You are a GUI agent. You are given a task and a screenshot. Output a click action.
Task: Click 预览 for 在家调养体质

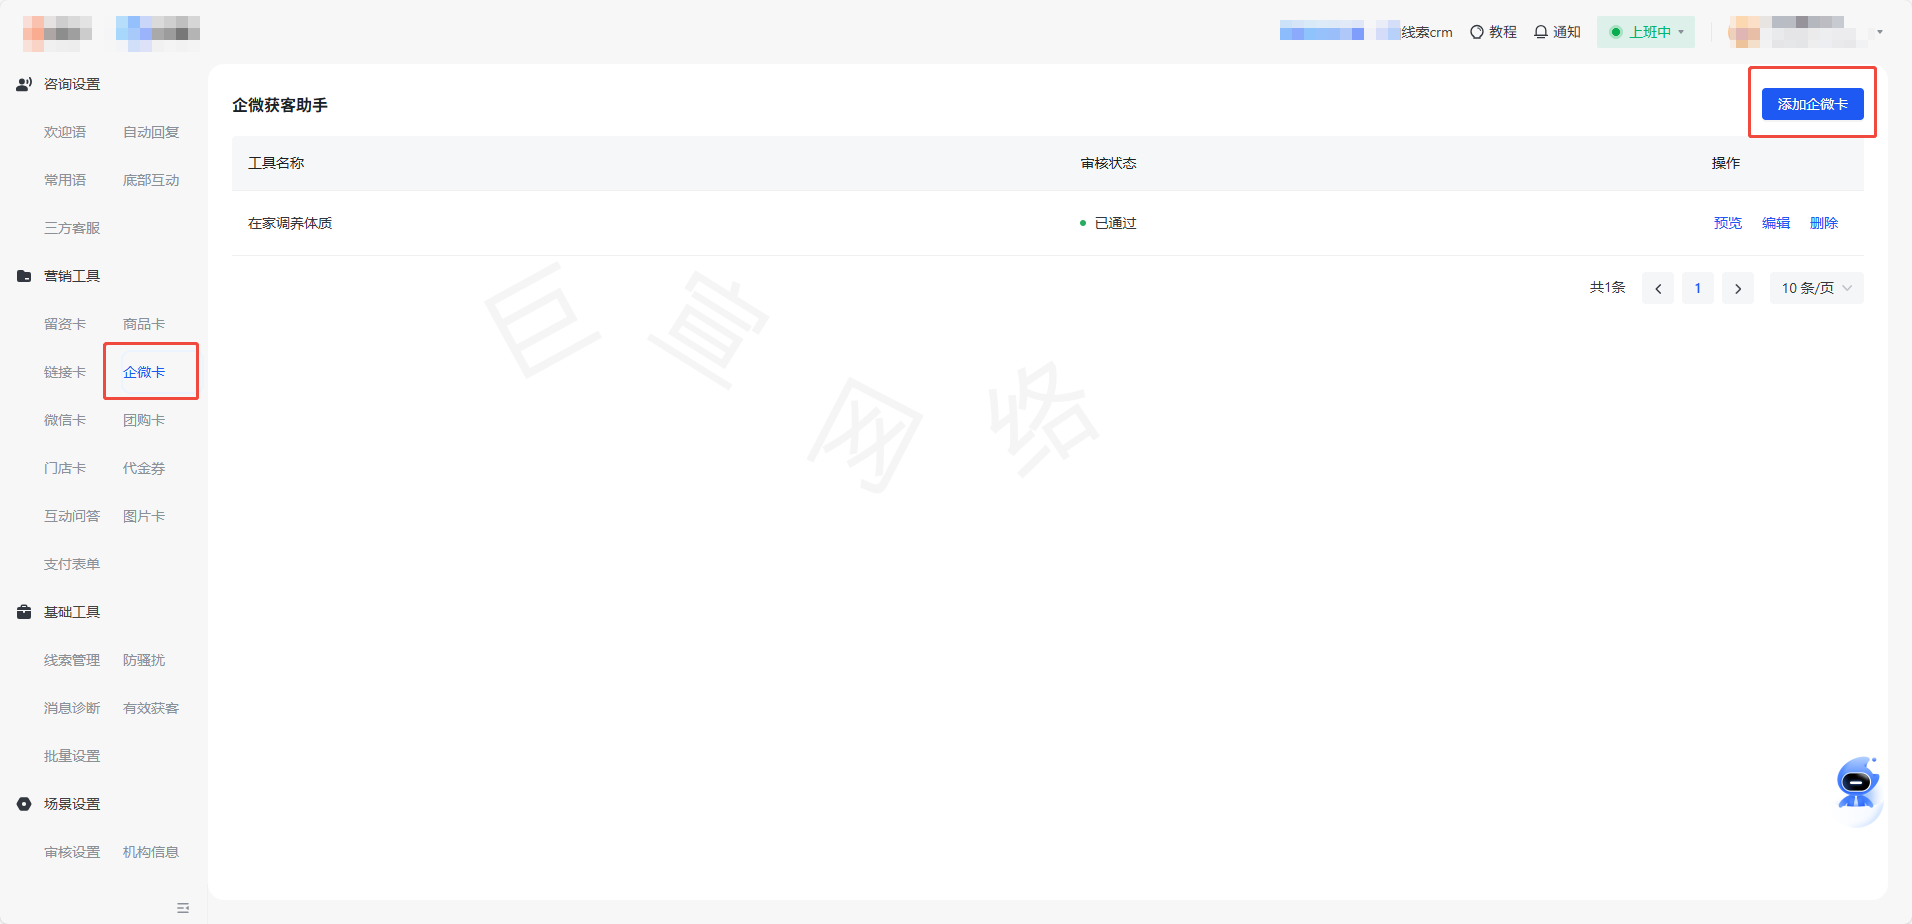[1727, 223]
